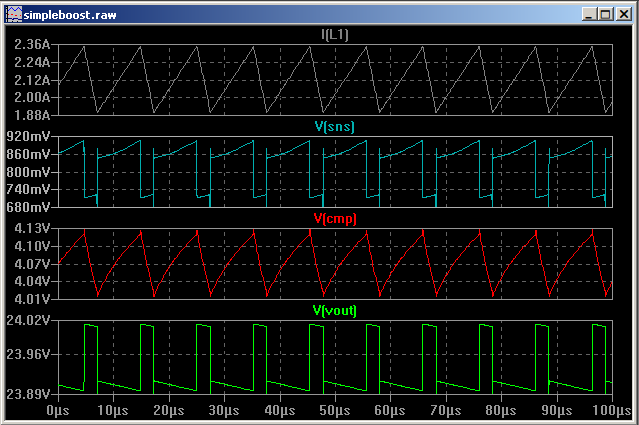This screenshot has height=425, width=639.
Task: Click the 2.36A tick on the current axis
Action: (x=33, y=45)
